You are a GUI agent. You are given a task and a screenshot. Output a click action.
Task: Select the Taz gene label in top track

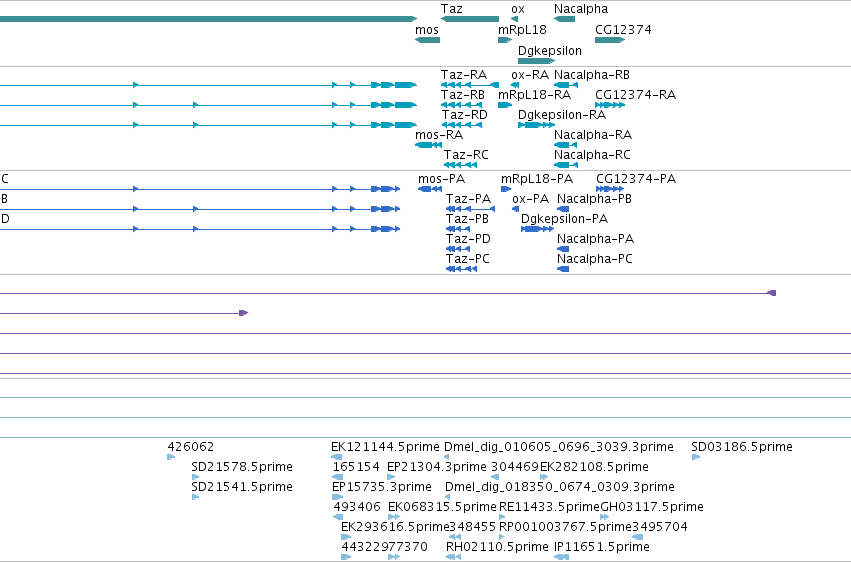(x=452, y=9)
